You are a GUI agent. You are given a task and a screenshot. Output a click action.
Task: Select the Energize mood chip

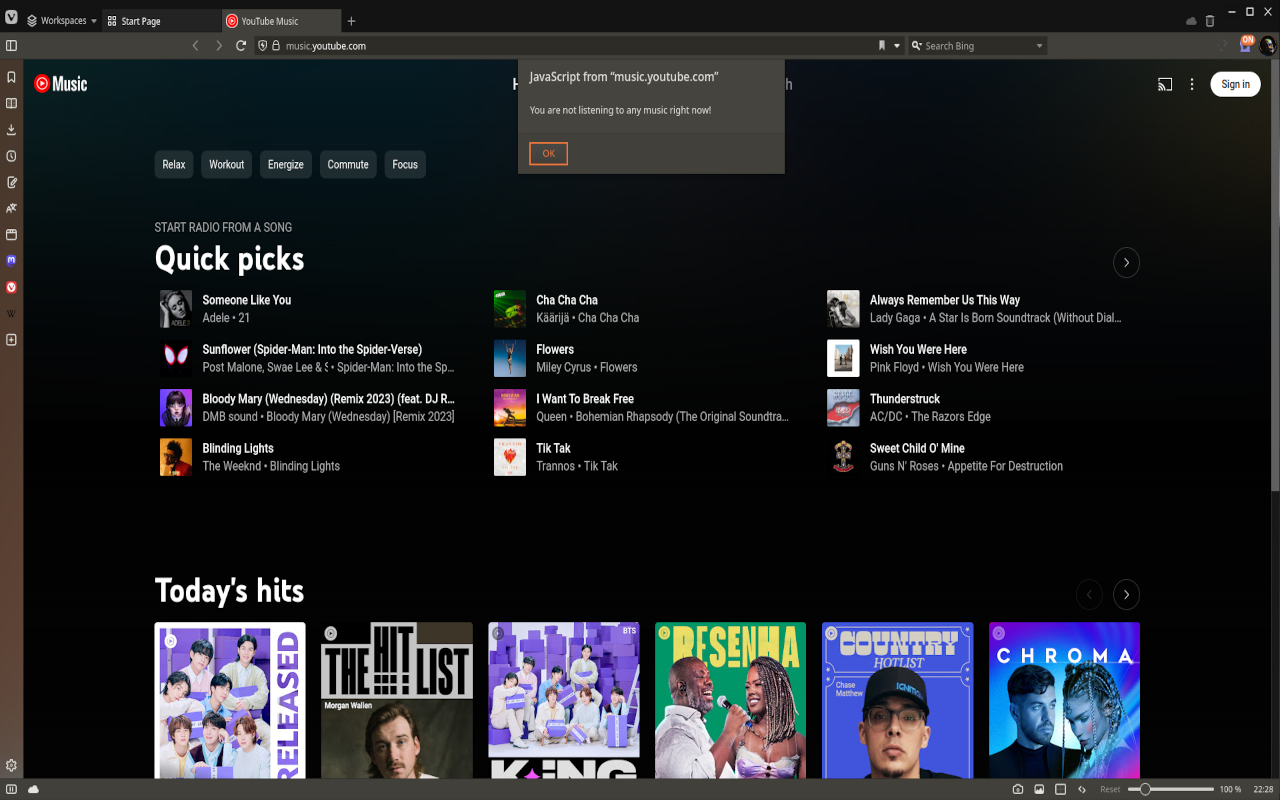[x=286, y=165]
